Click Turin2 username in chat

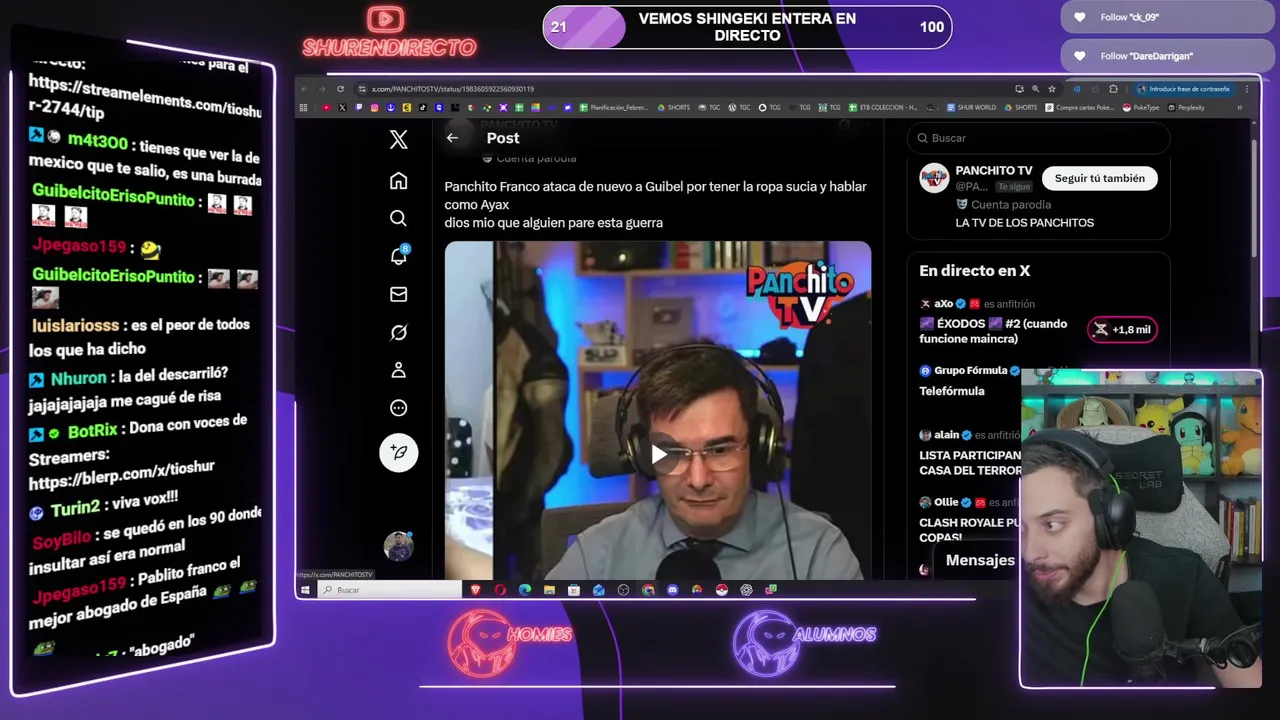75,509
